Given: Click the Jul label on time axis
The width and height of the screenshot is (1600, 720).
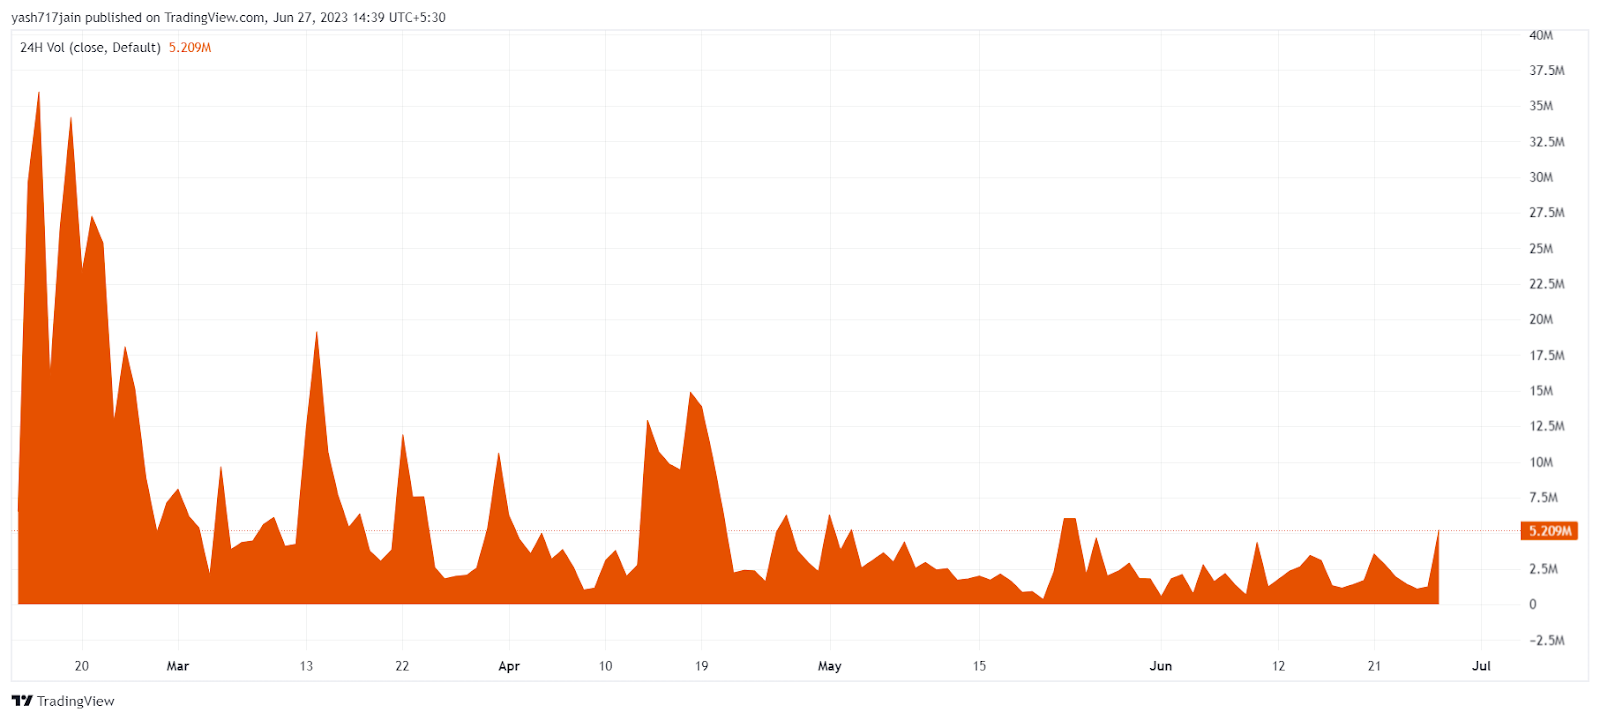Looking at the screenshot, I should point(1481,666).
